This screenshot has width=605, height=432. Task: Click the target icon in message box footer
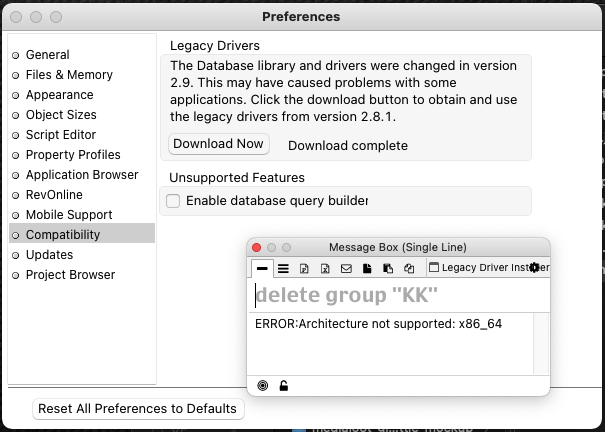coord(263,386)
